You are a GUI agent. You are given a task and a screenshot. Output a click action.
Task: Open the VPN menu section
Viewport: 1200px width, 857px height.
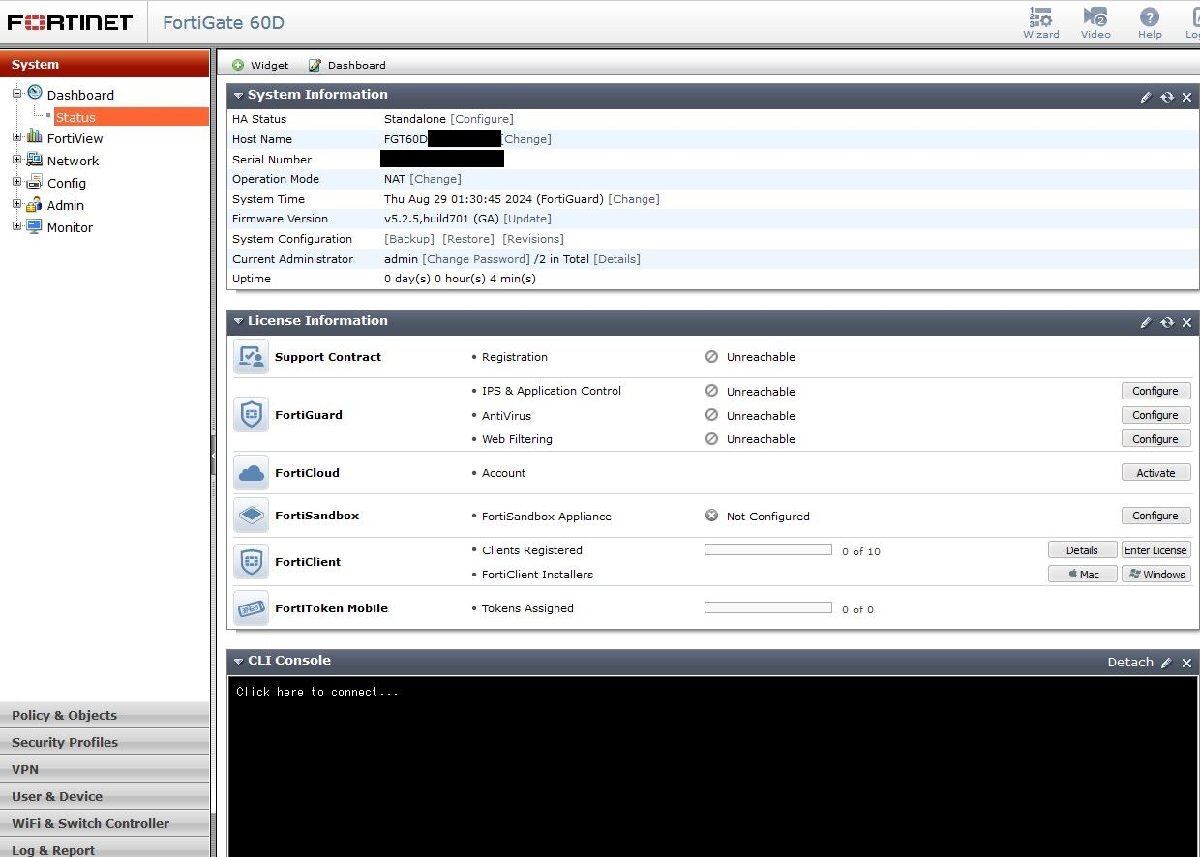click(x=26, y=769)
